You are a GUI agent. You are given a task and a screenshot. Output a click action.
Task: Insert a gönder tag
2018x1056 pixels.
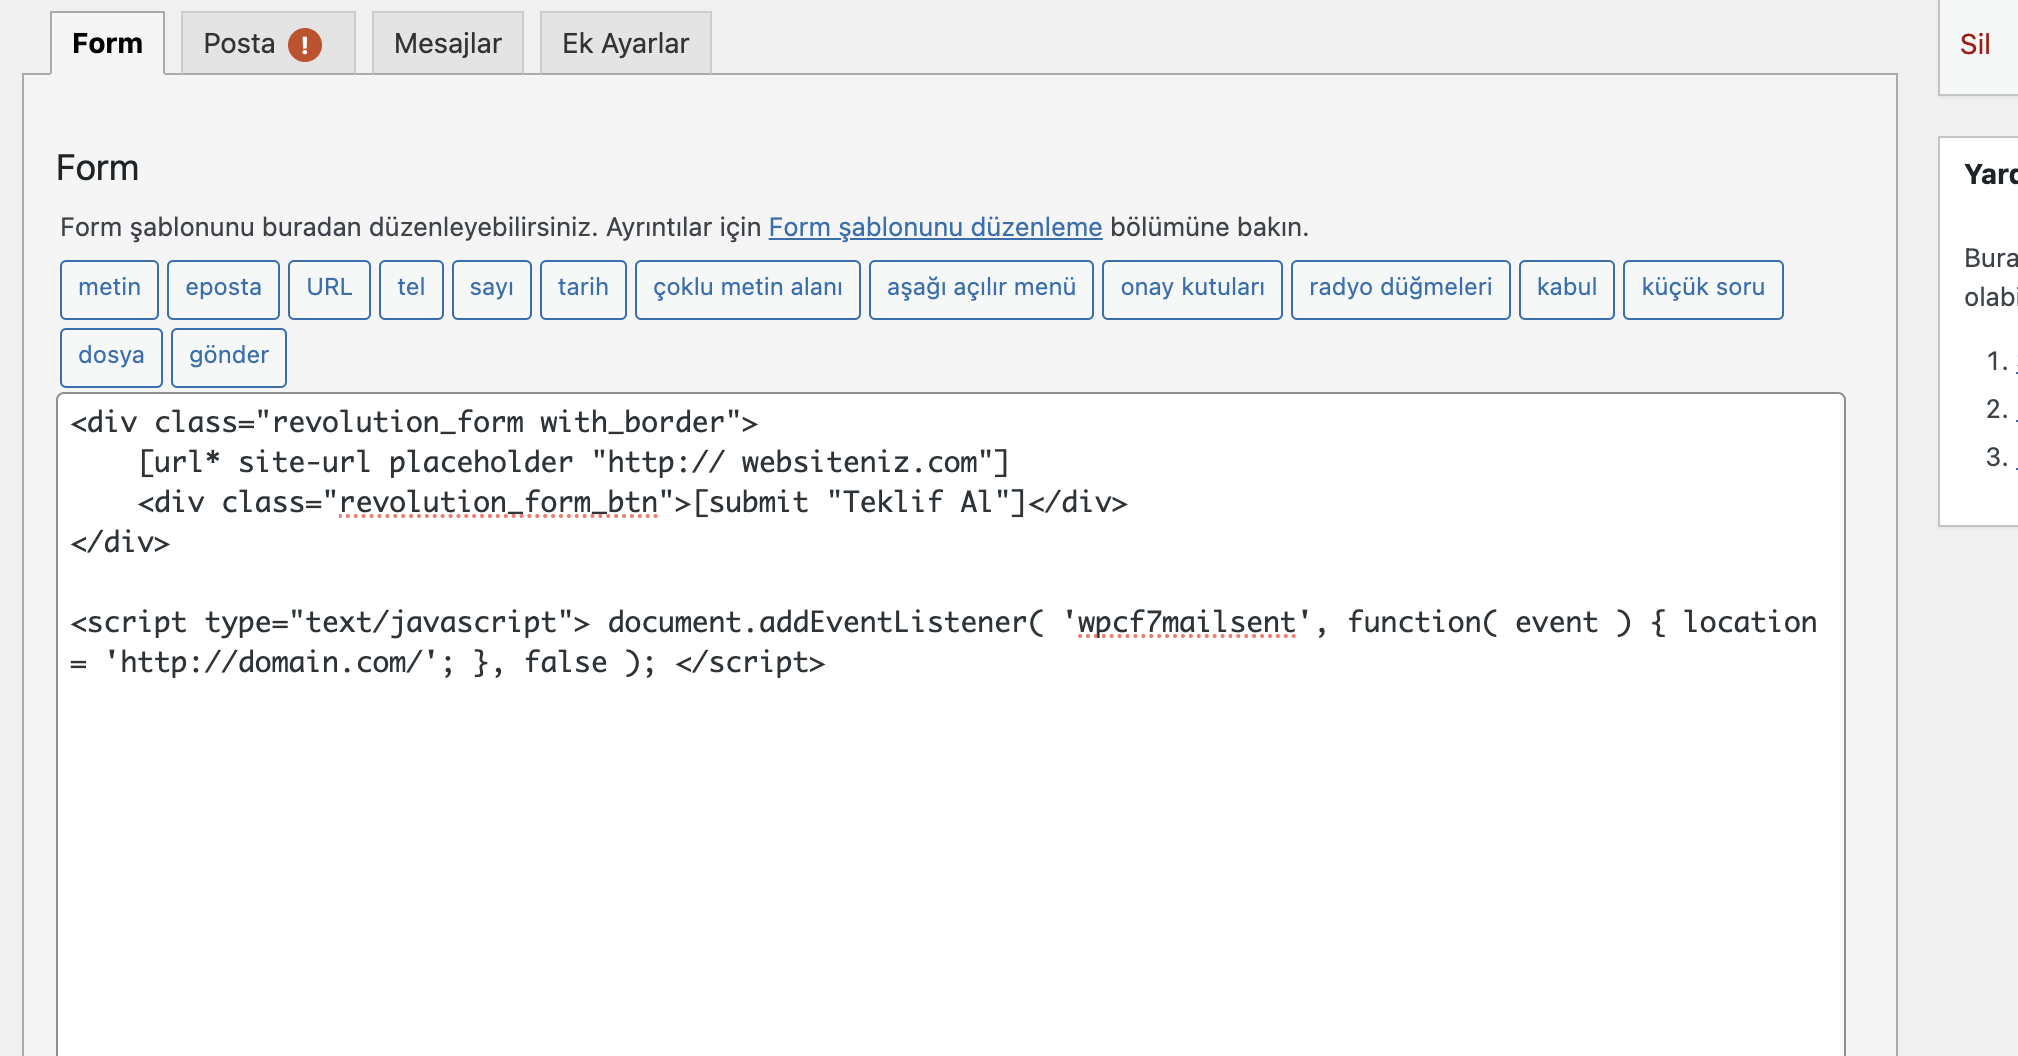pos(228,357)
